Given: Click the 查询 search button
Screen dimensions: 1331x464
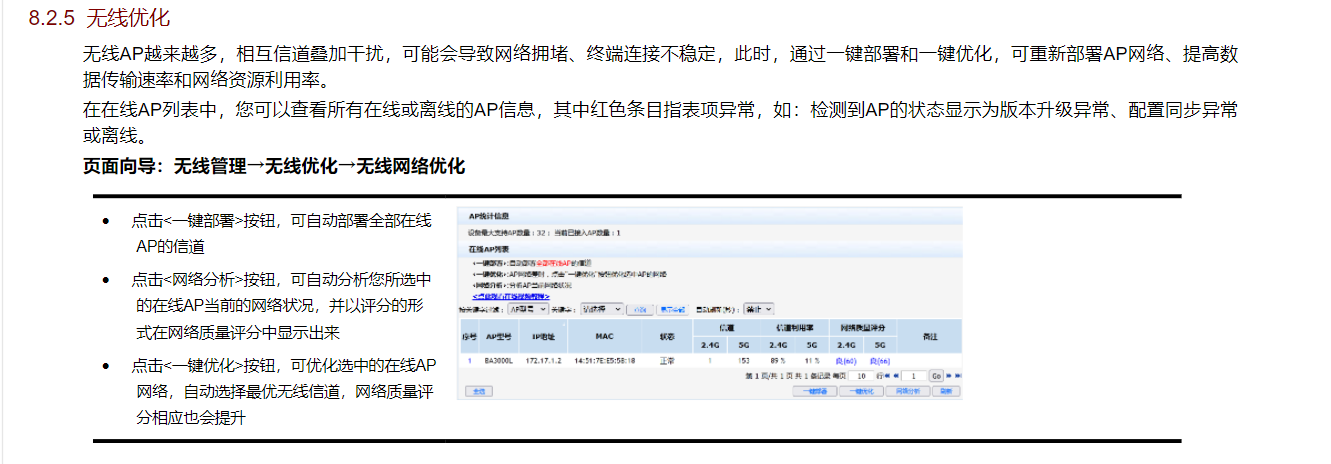Looking at the screenshot, I should 640,310.
